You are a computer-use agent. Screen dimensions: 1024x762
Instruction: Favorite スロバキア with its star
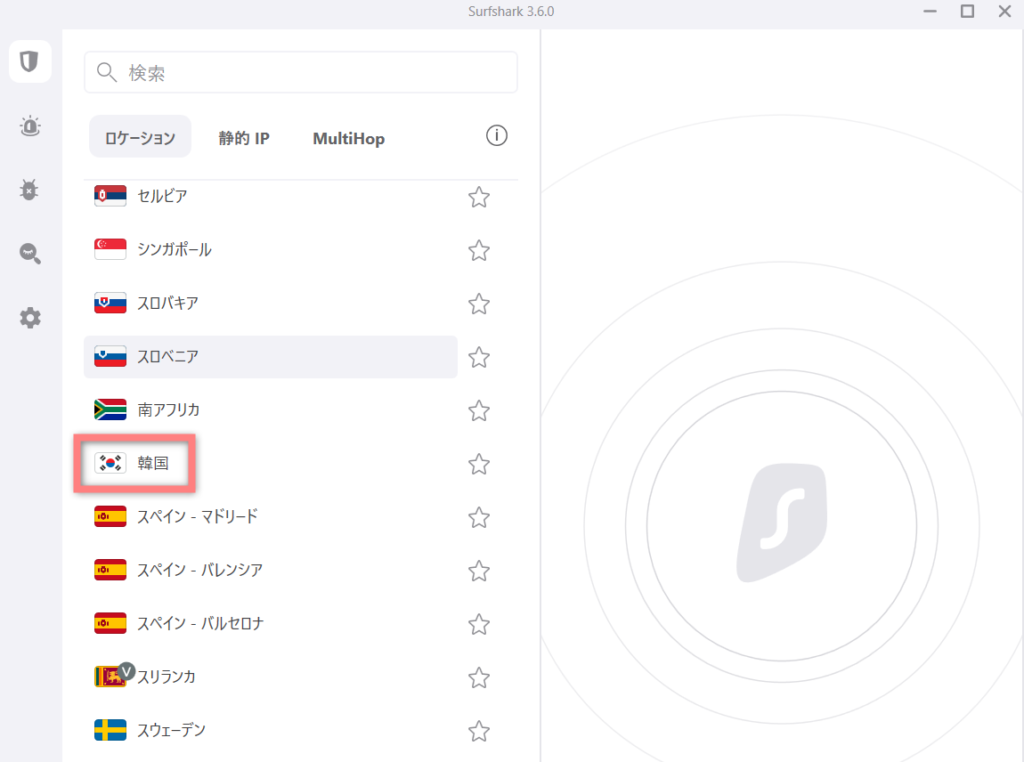click(x=479, y=304)
